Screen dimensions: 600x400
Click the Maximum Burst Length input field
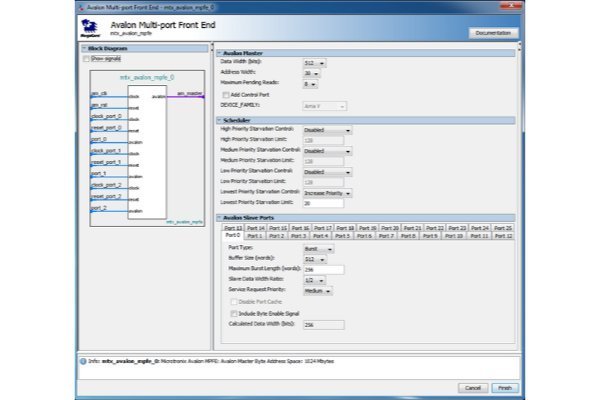coord(323,269)
